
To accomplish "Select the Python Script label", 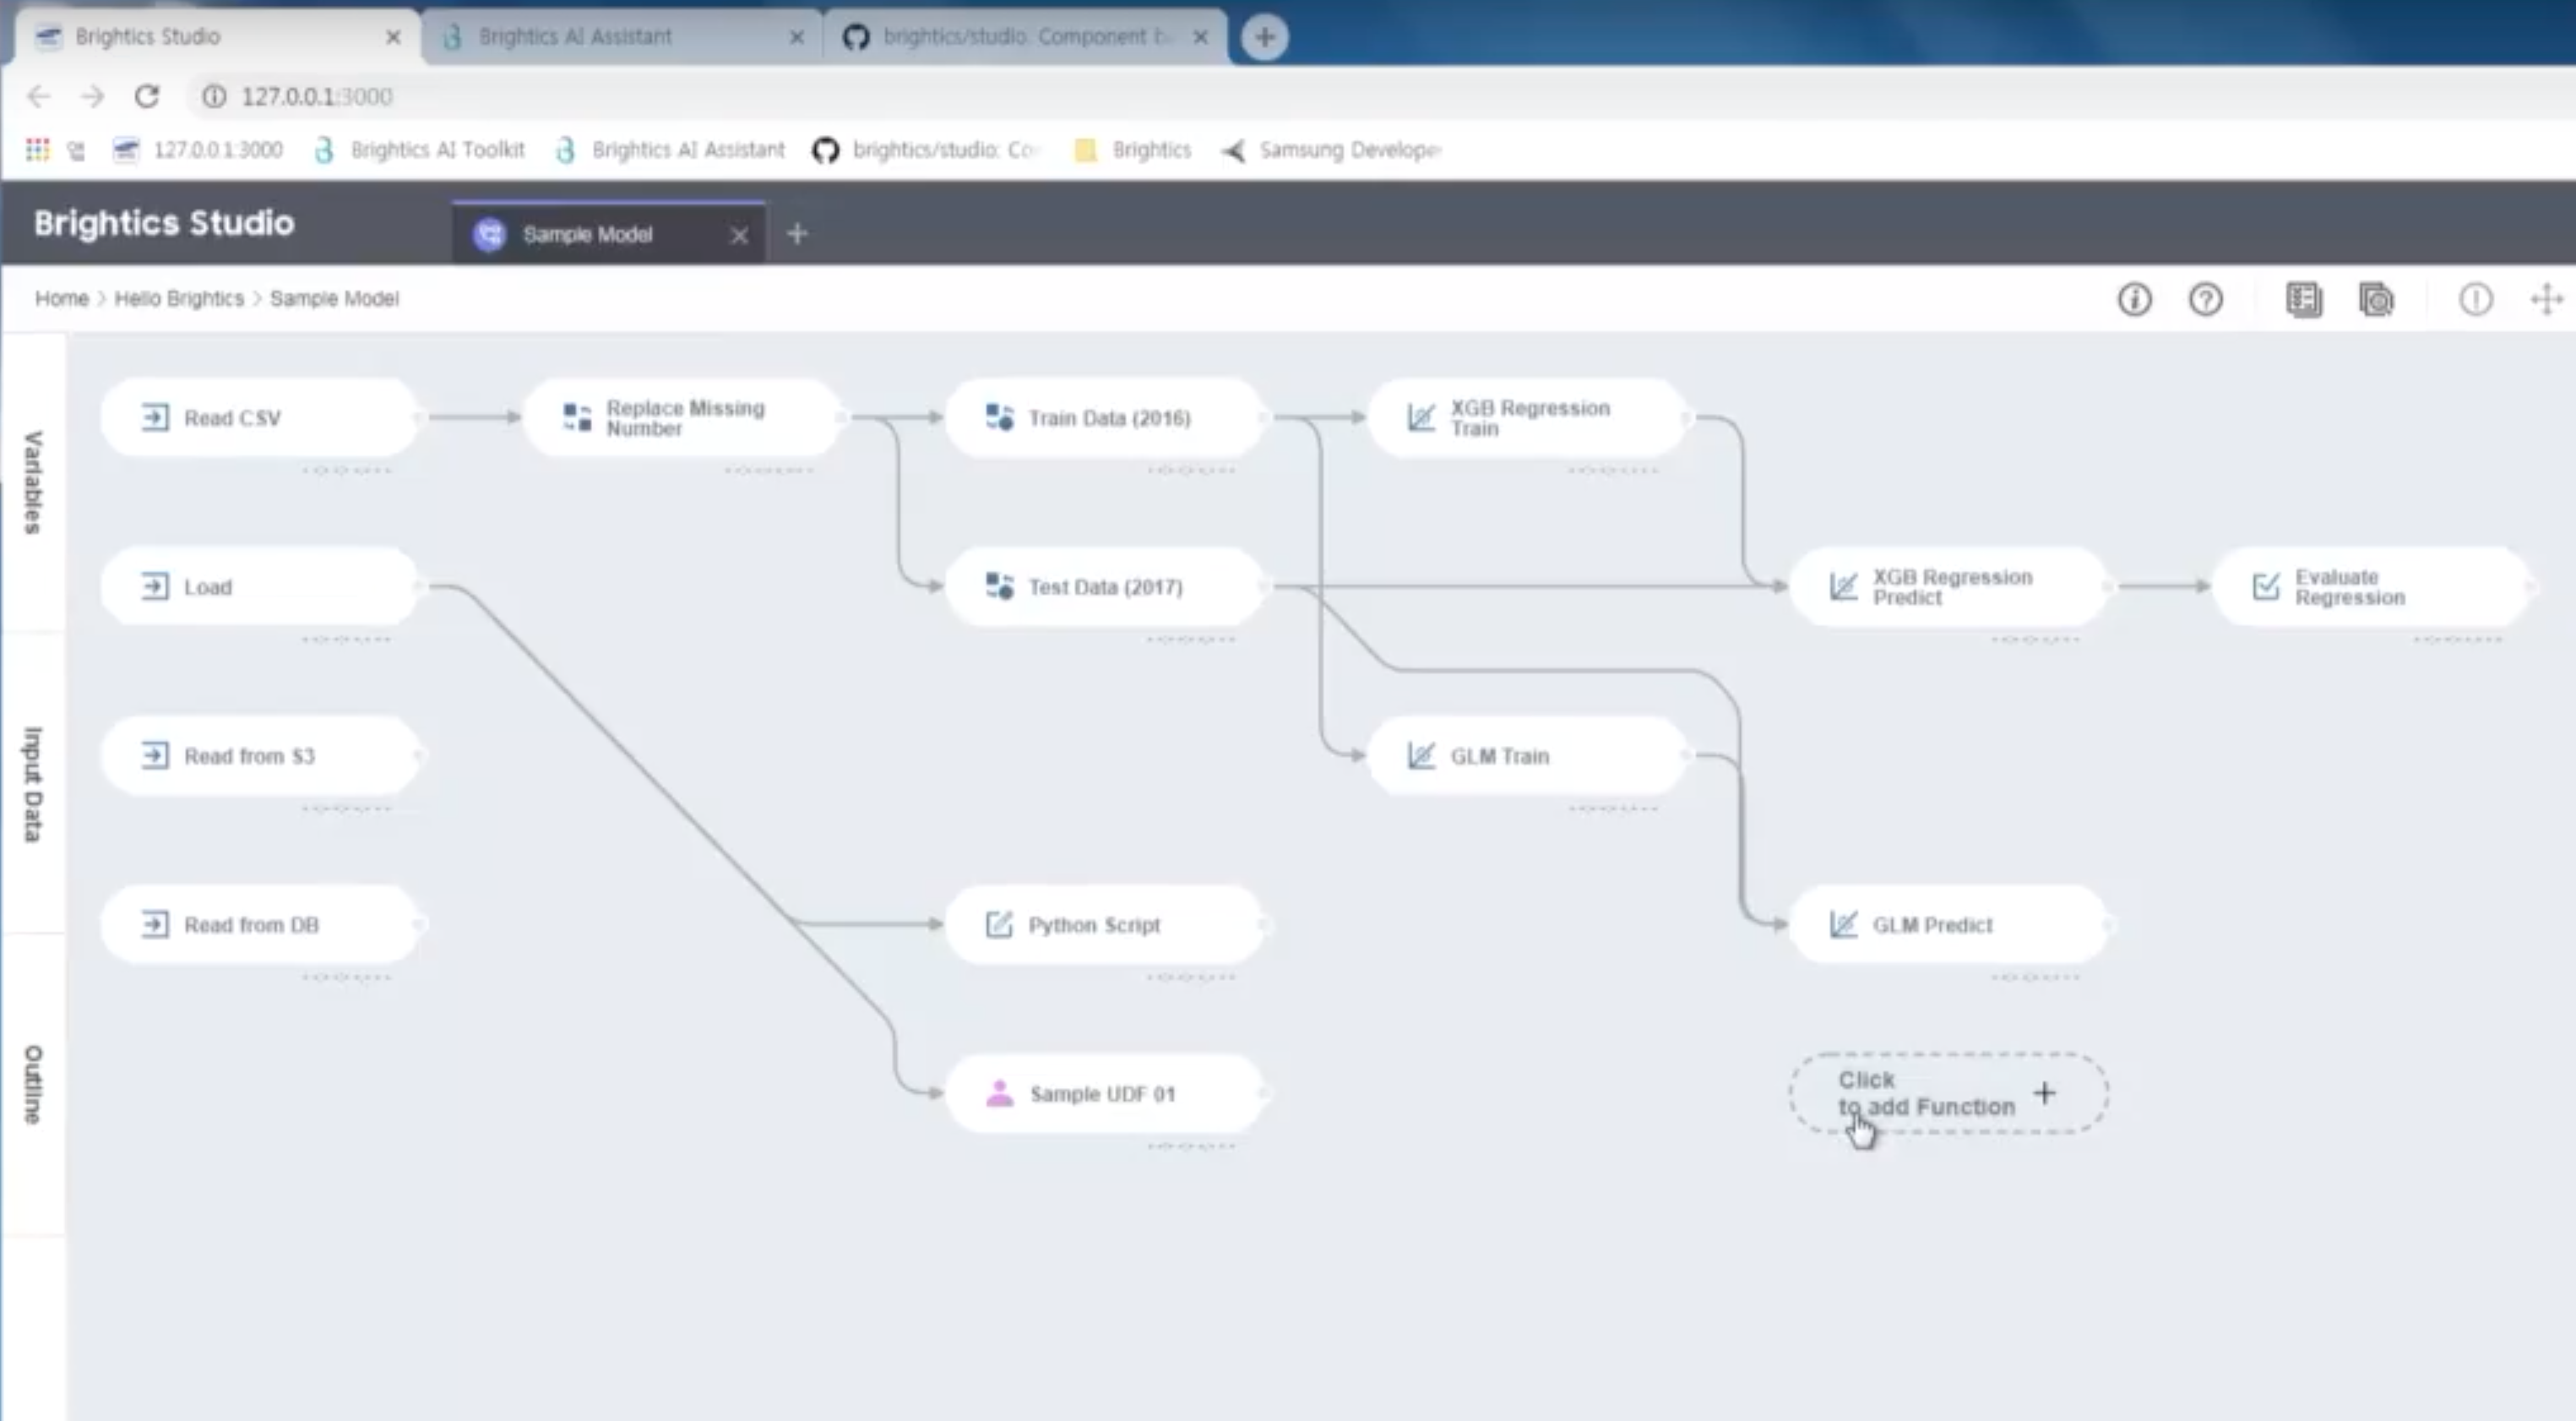I will pyautogui.click(x=1094, y=925).
